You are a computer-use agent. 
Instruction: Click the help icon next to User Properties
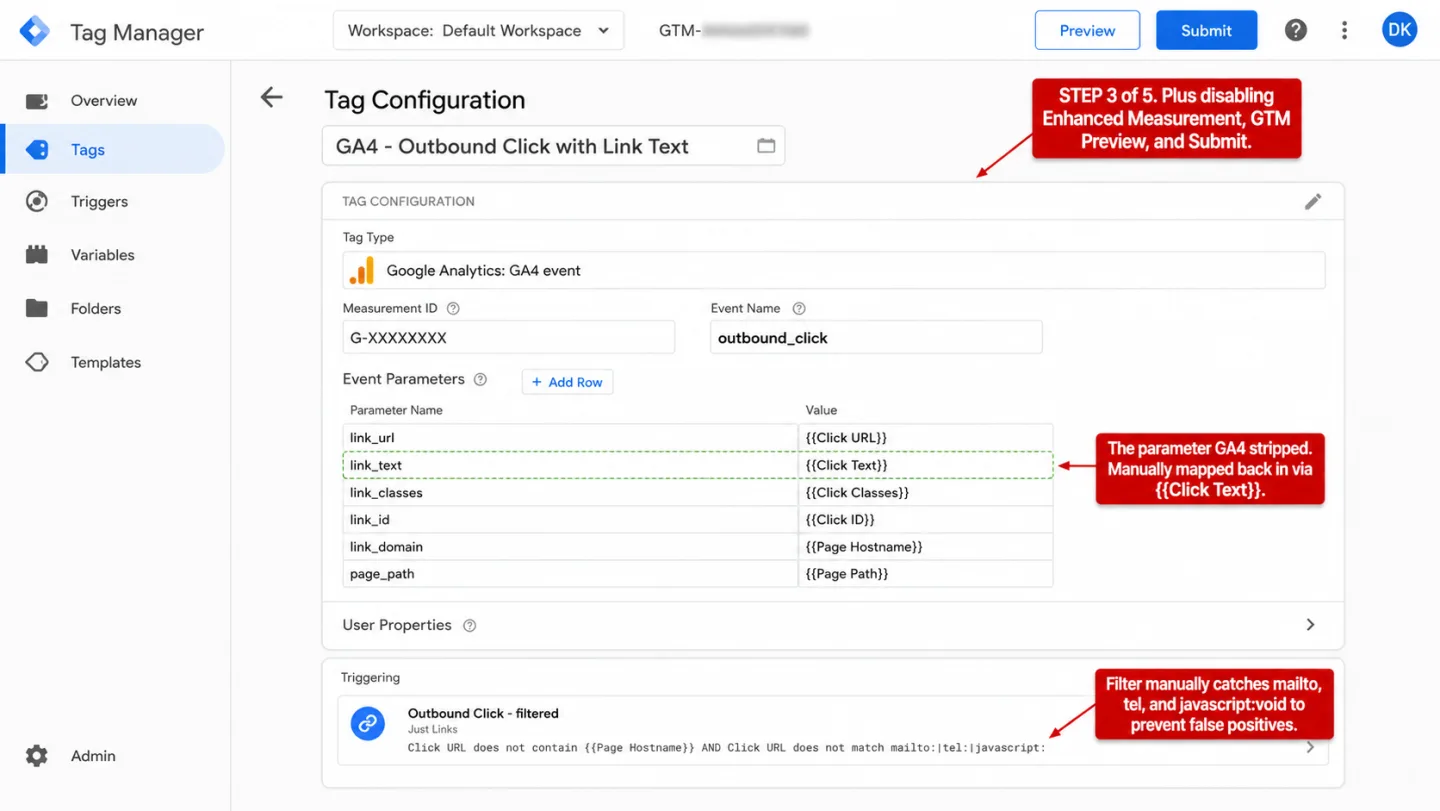(x=469, y=626)
